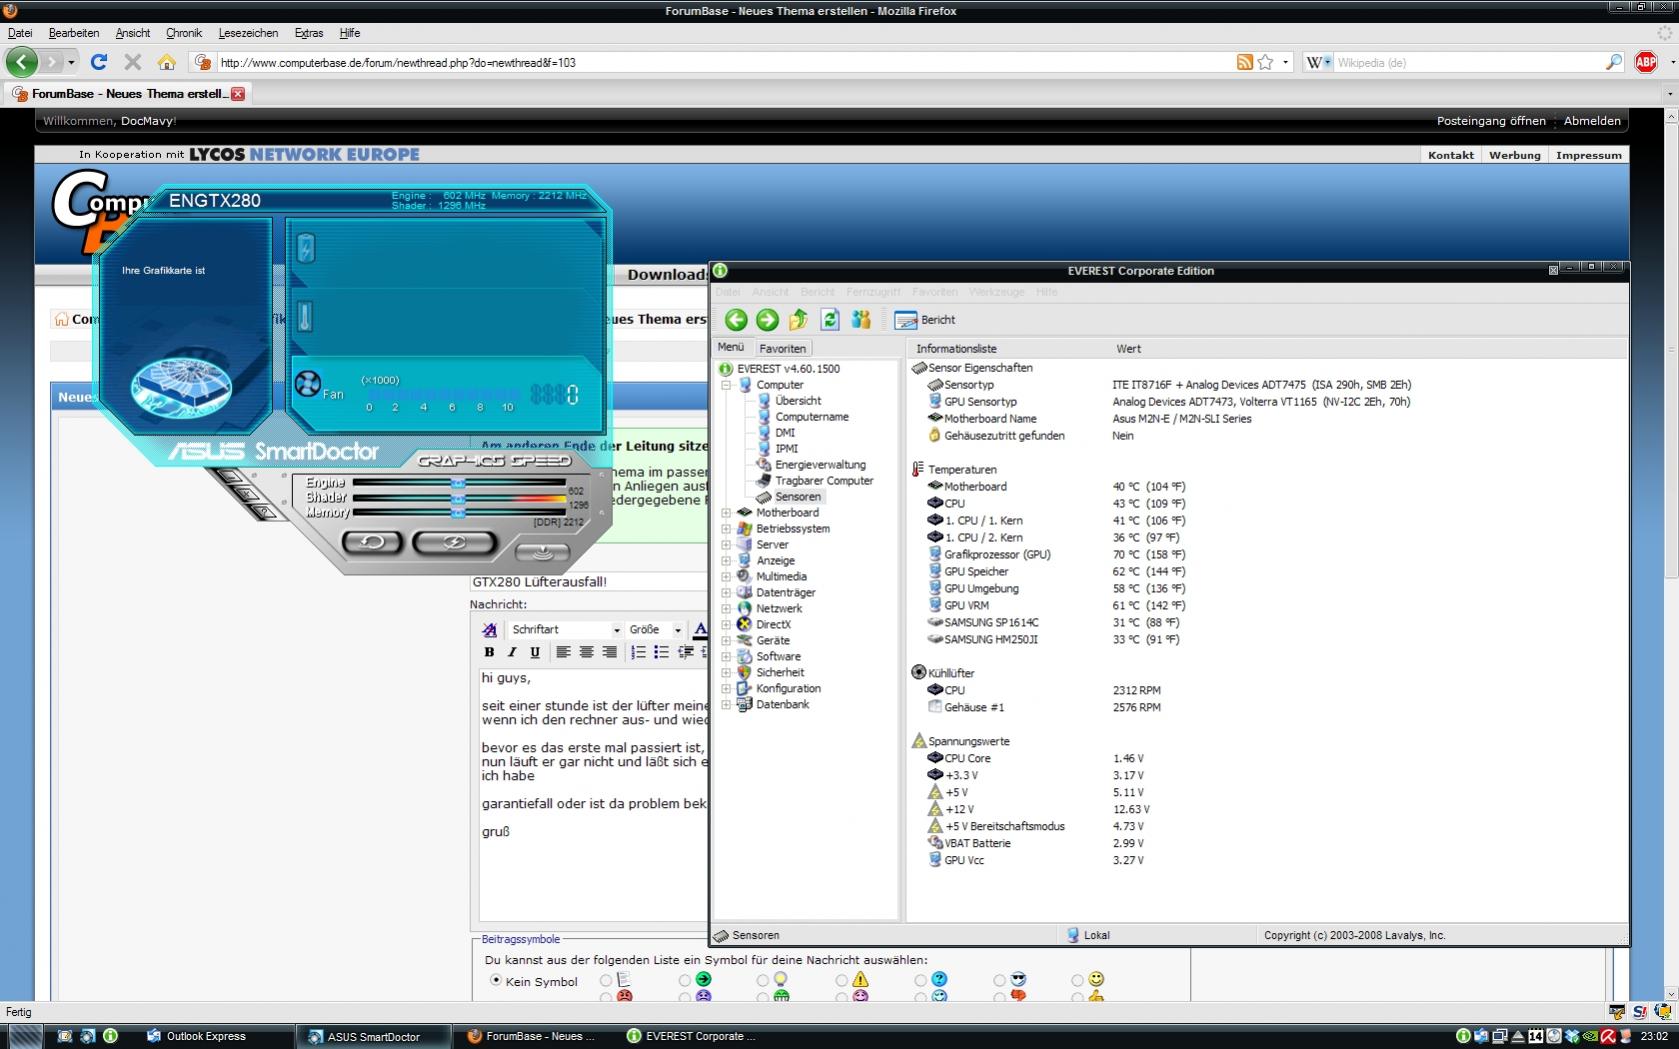Open the Chronik menu in Firefox
Viewport: 1679px width, 1049px height.
(184, 33)
